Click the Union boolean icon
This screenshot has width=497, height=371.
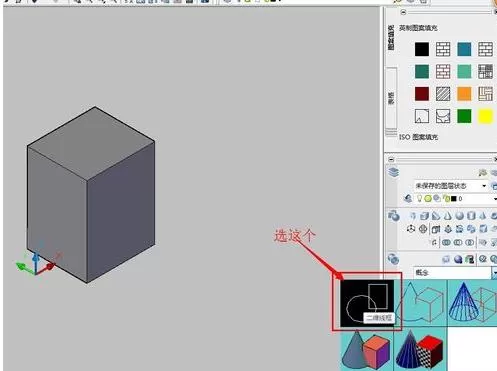(x=446, y=242)
